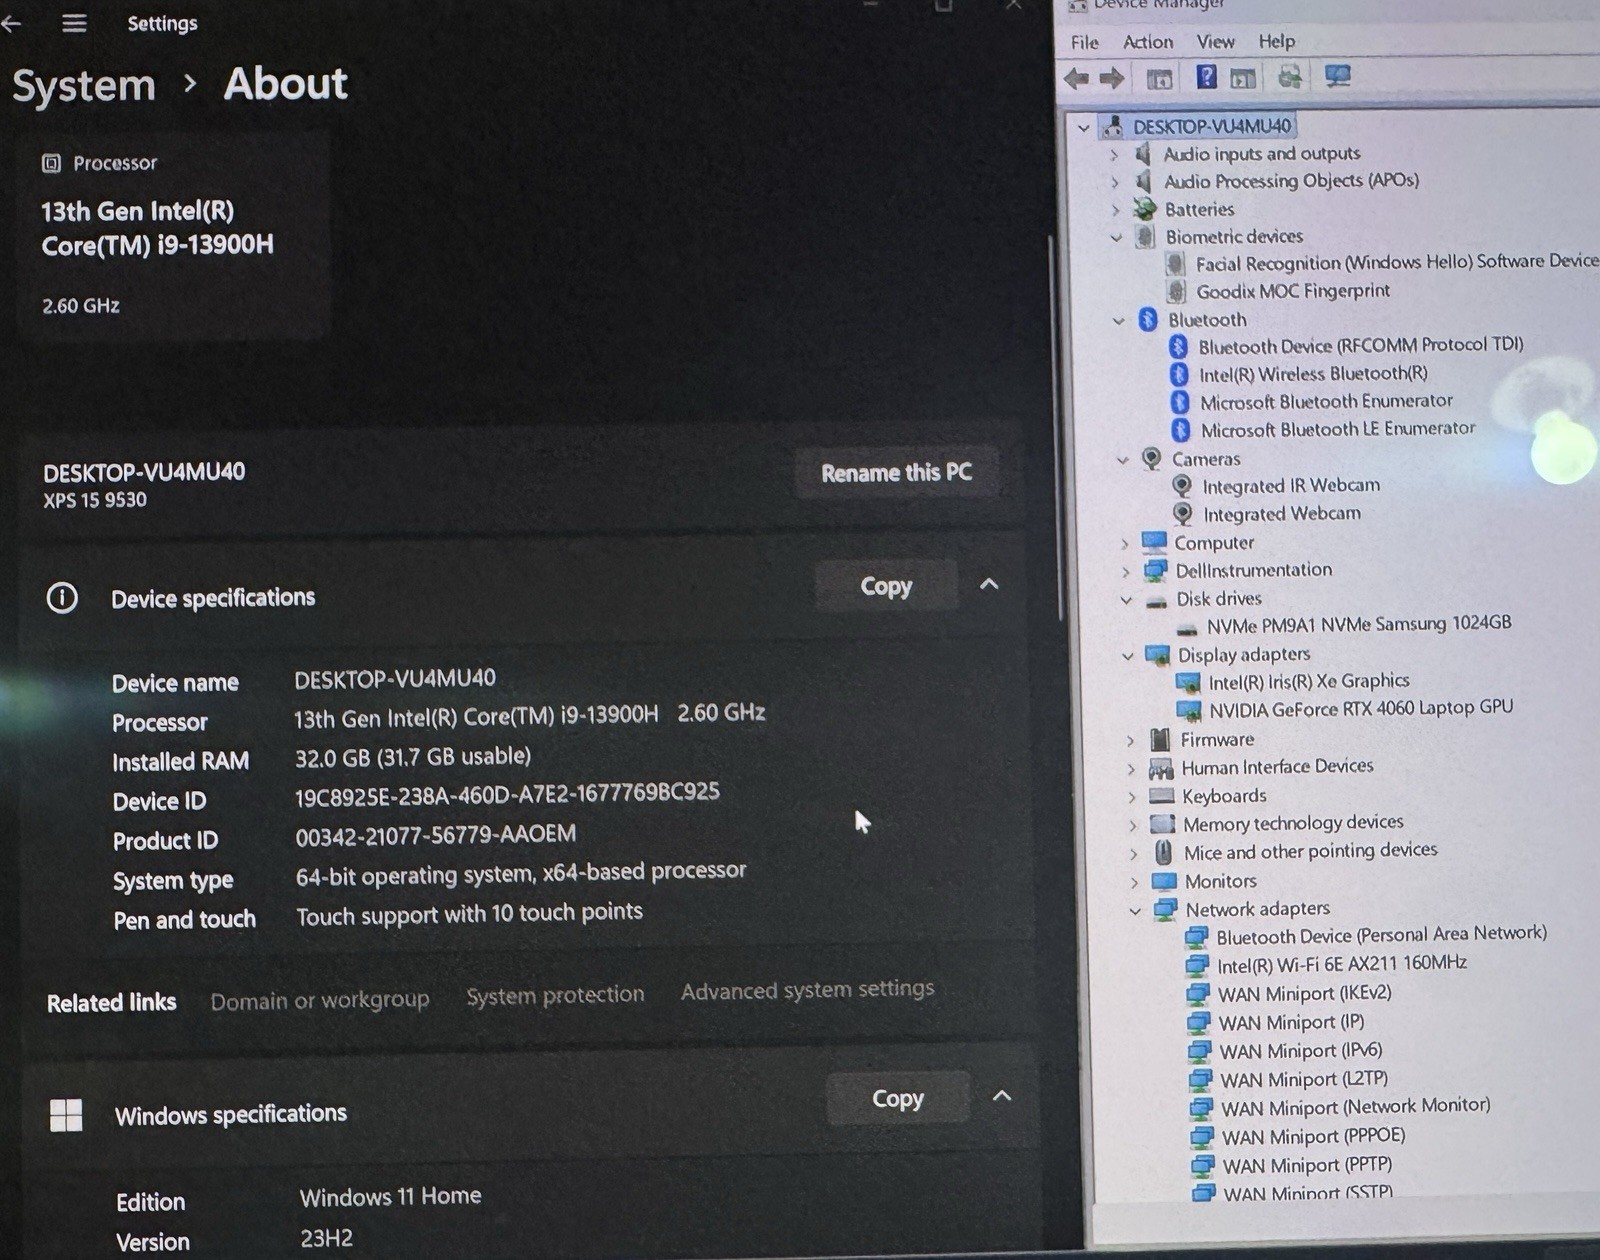This screenshot has width=1600, height=1260.
Task: Open the View menu in Device Manager
Action: click(x=1215, y=42)
